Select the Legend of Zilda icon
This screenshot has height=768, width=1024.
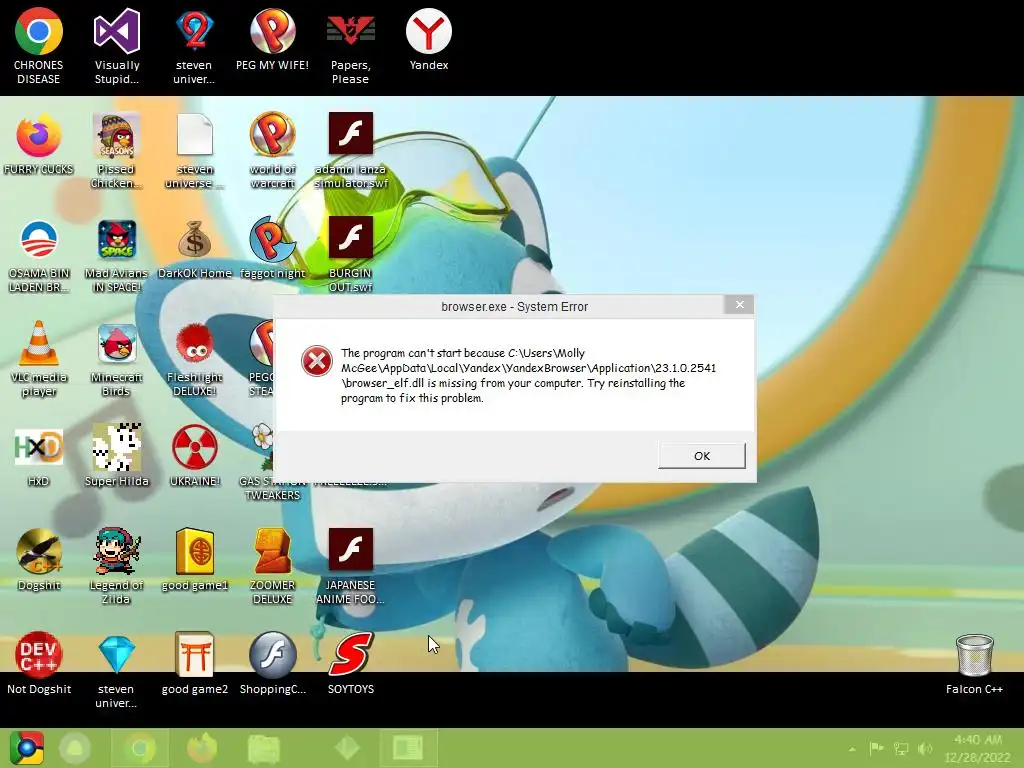click(x=116, y=566)
